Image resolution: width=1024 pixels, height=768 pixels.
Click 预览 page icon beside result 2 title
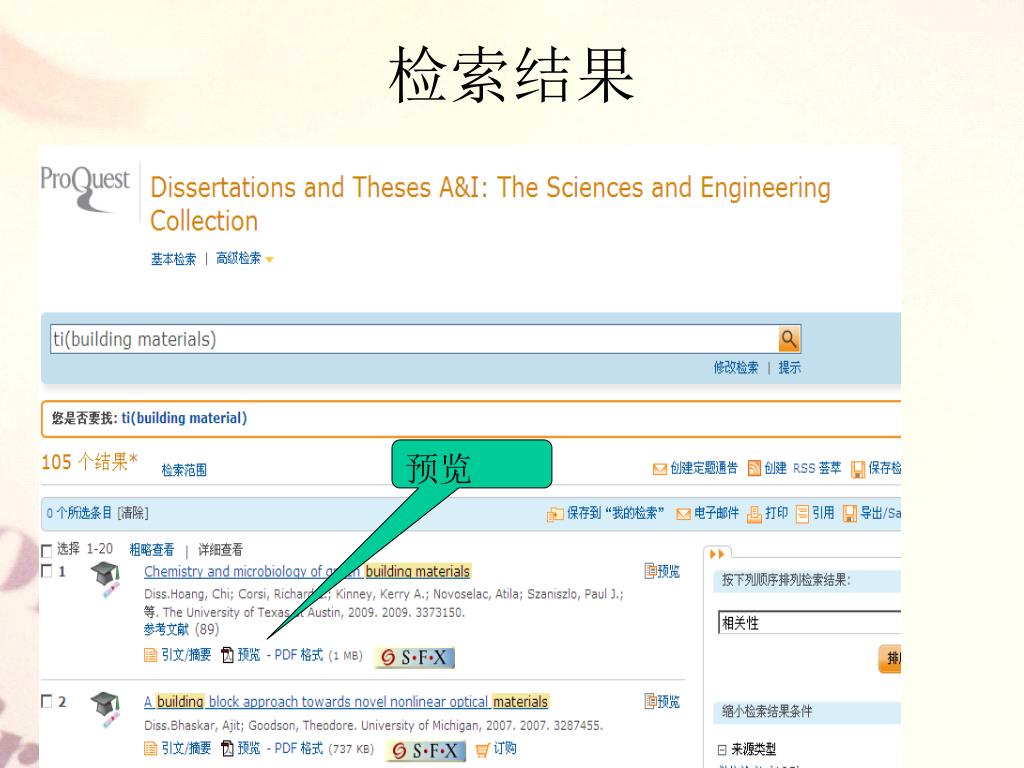coord(650,701)
